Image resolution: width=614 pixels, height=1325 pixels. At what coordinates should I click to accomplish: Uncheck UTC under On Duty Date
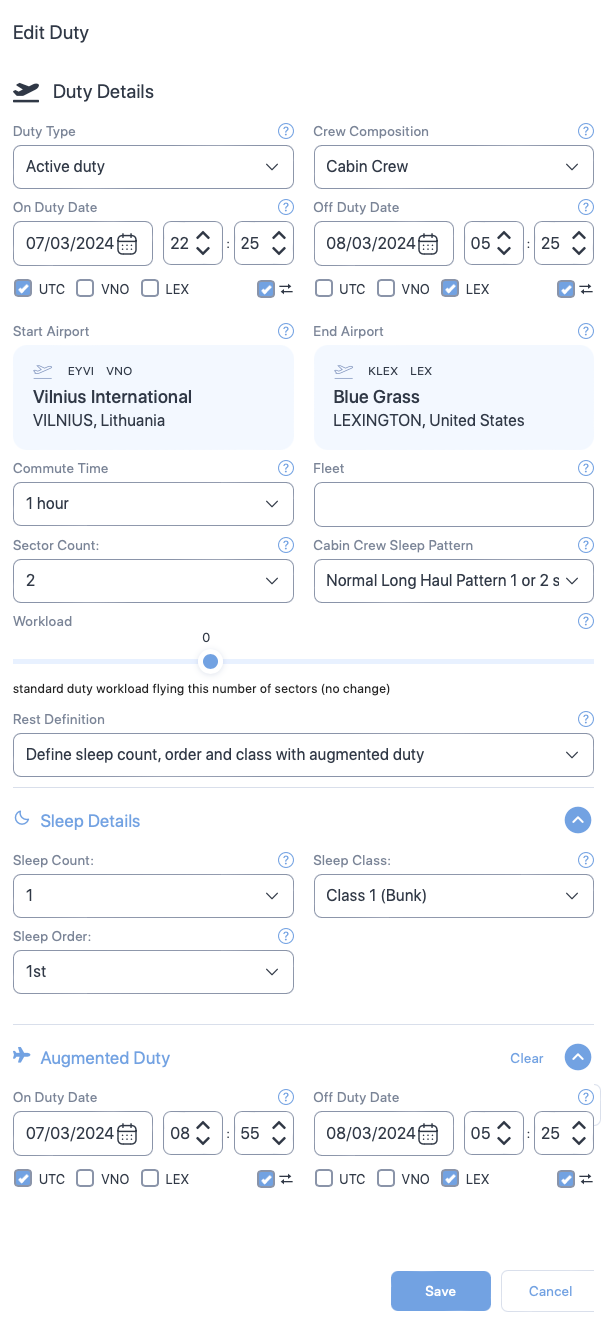pyautogui.click(x=22, y=288)
